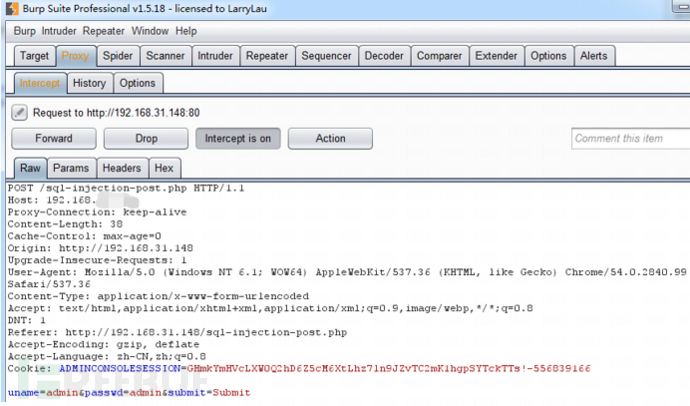Click the Accept-Encoding: gzip, deflate line
Image resolution: width=690 pixels, height=406 pixels.
tap(103, 344)
